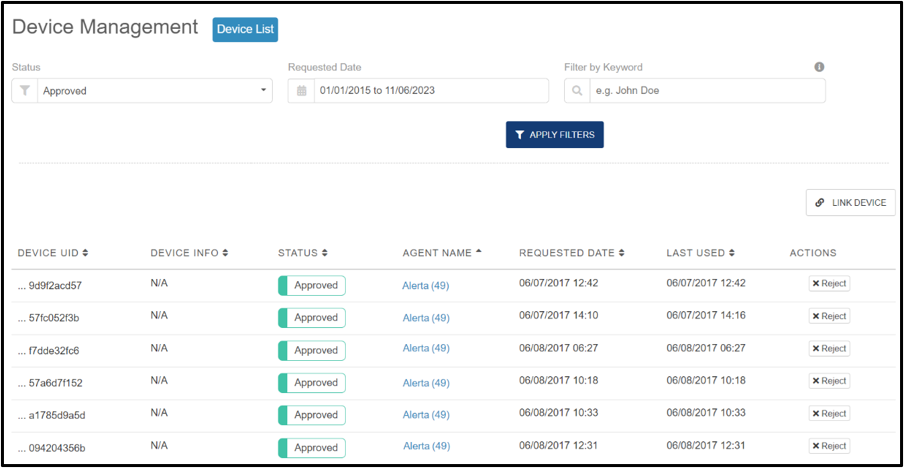Open Alerta (49) link for device 57fc052f3b
Viewport: 904px width, 468px height.
pos(426,318)
